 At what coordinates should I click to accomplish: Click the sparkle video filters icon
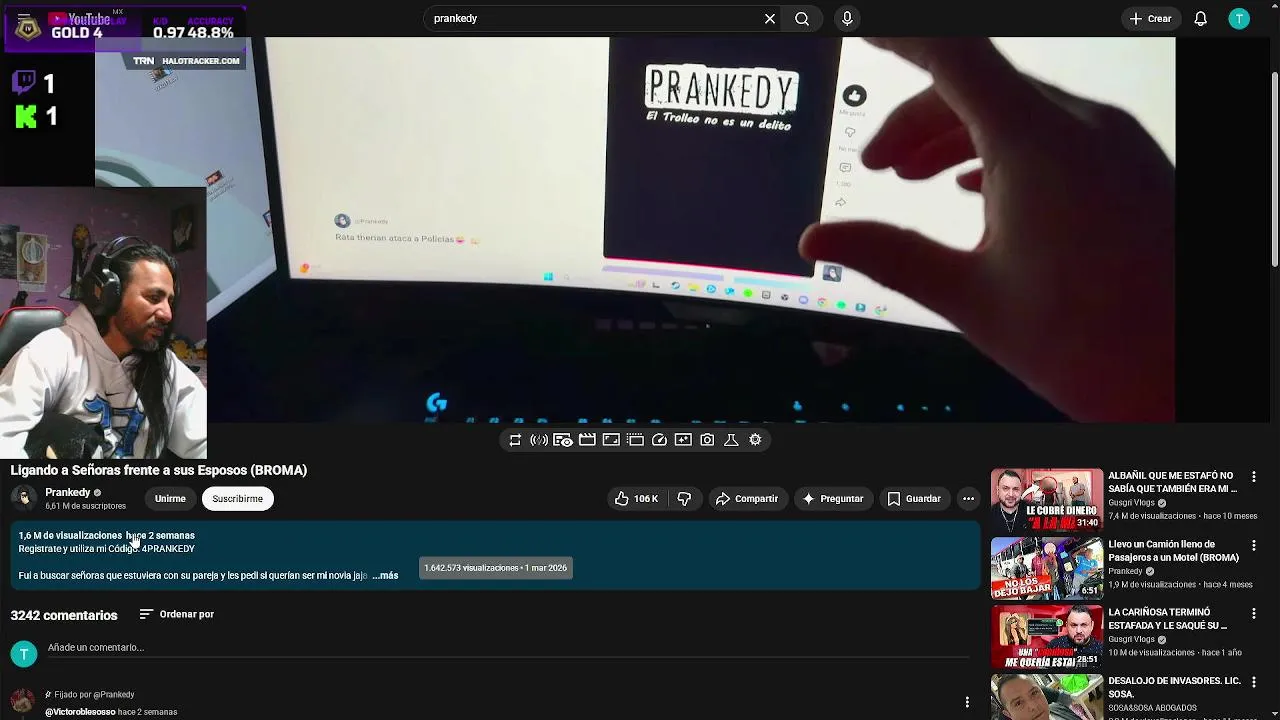click(683, 440)
